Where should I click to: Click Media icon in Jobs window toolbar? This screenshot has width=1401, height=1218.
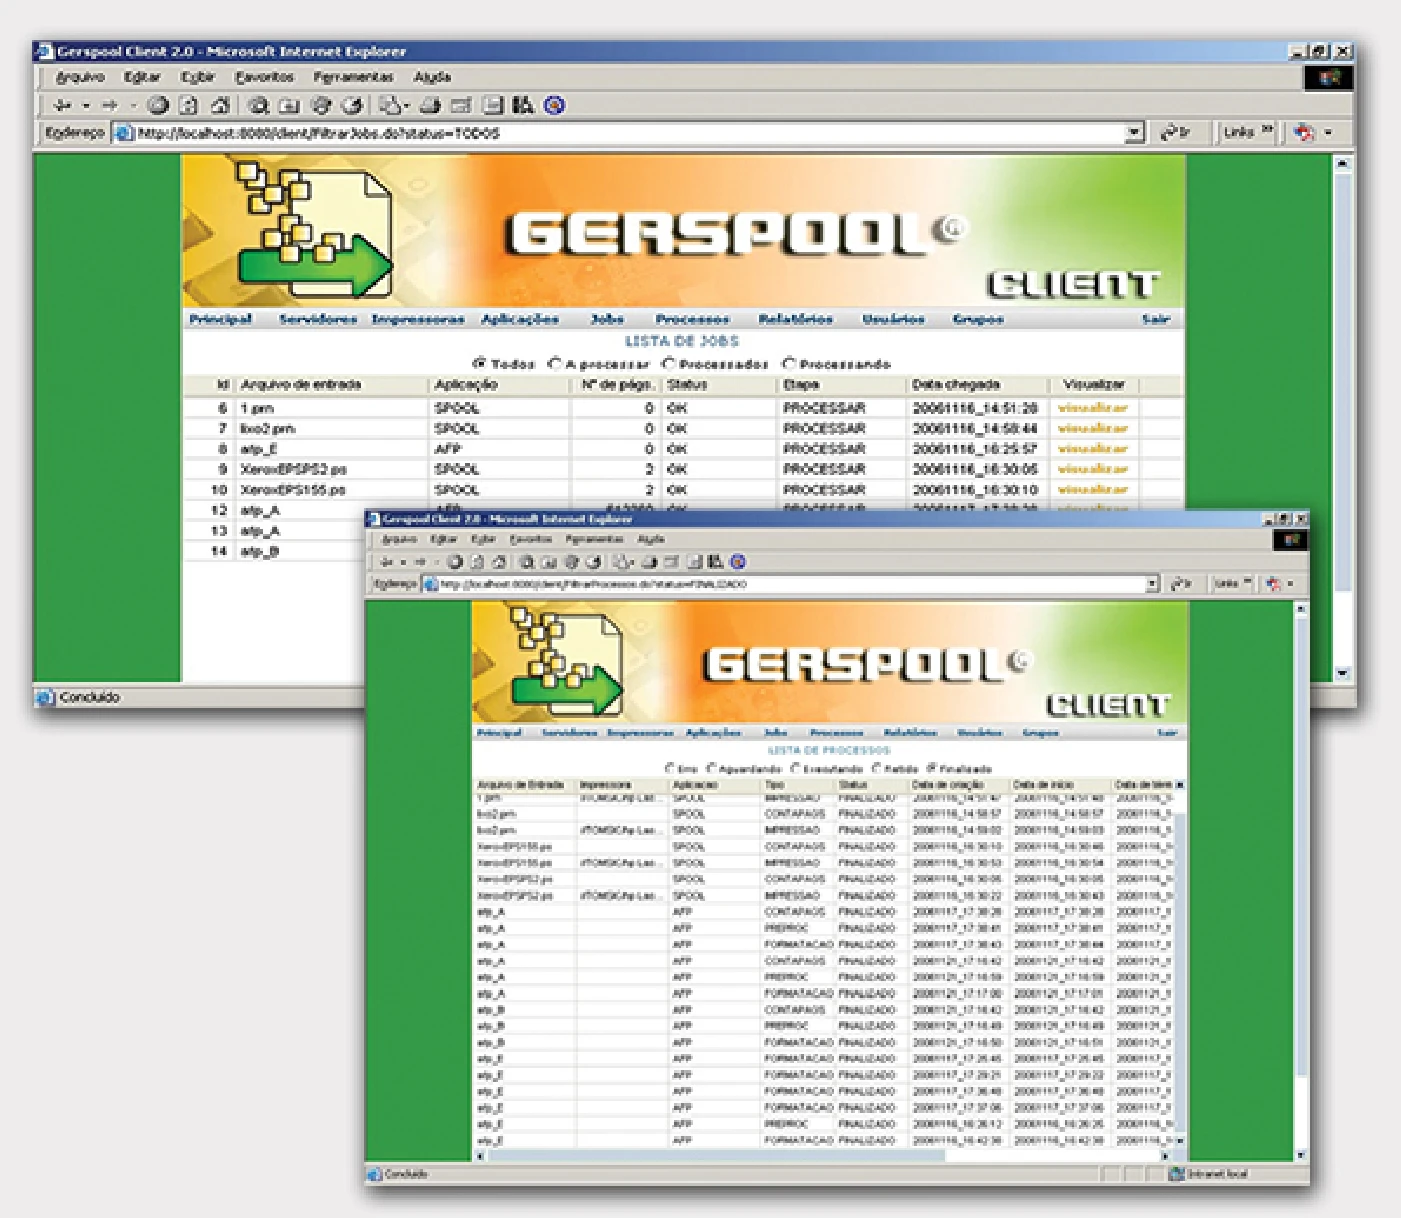click(321, 105)
